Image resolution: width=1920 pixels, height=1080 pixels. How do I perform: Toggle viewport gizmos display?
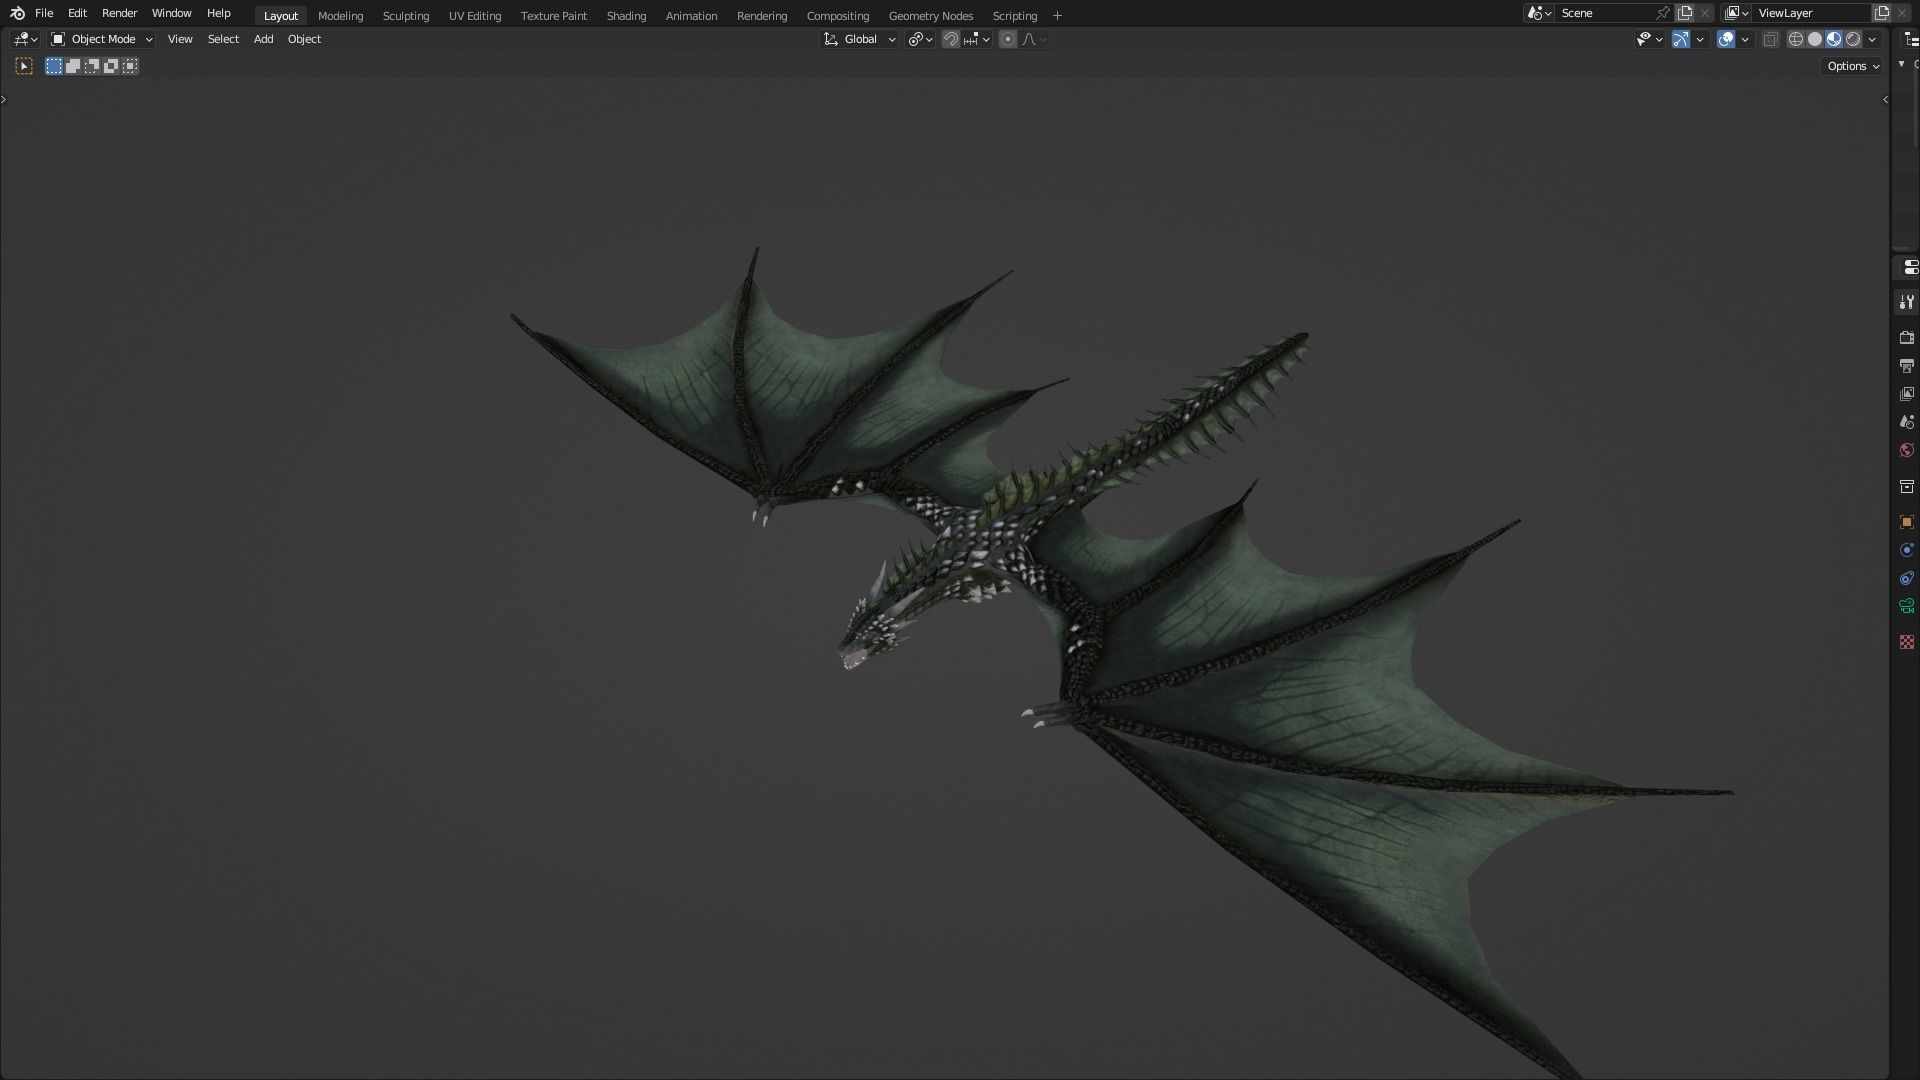point(1681,39)
